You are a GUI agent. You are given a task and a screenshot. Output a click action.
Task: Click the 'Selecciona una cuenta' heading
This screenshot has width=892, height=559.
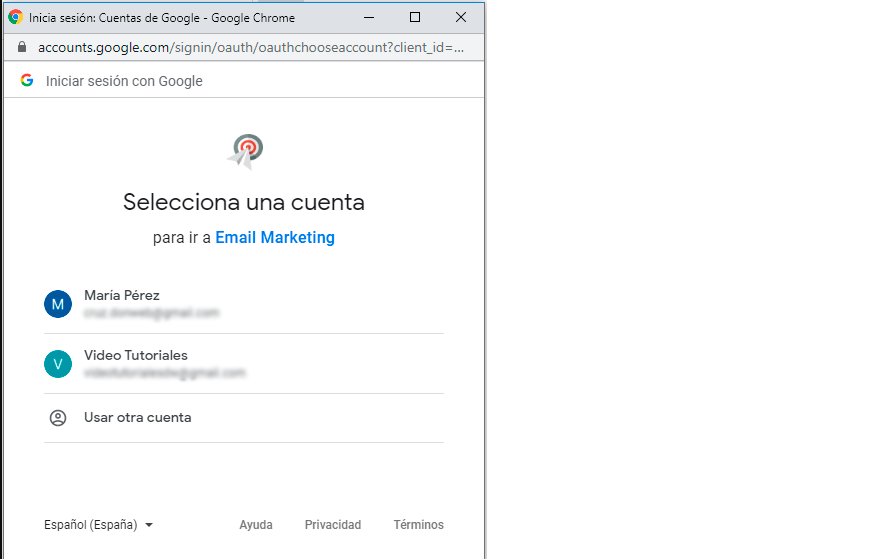[243, 202]
